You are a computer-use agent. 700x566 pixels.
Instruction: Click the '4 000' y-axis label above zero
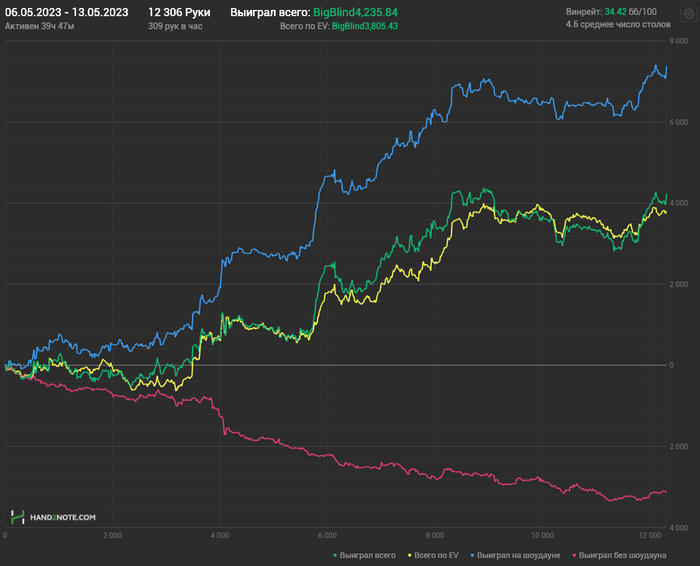[x=679, y=203]
